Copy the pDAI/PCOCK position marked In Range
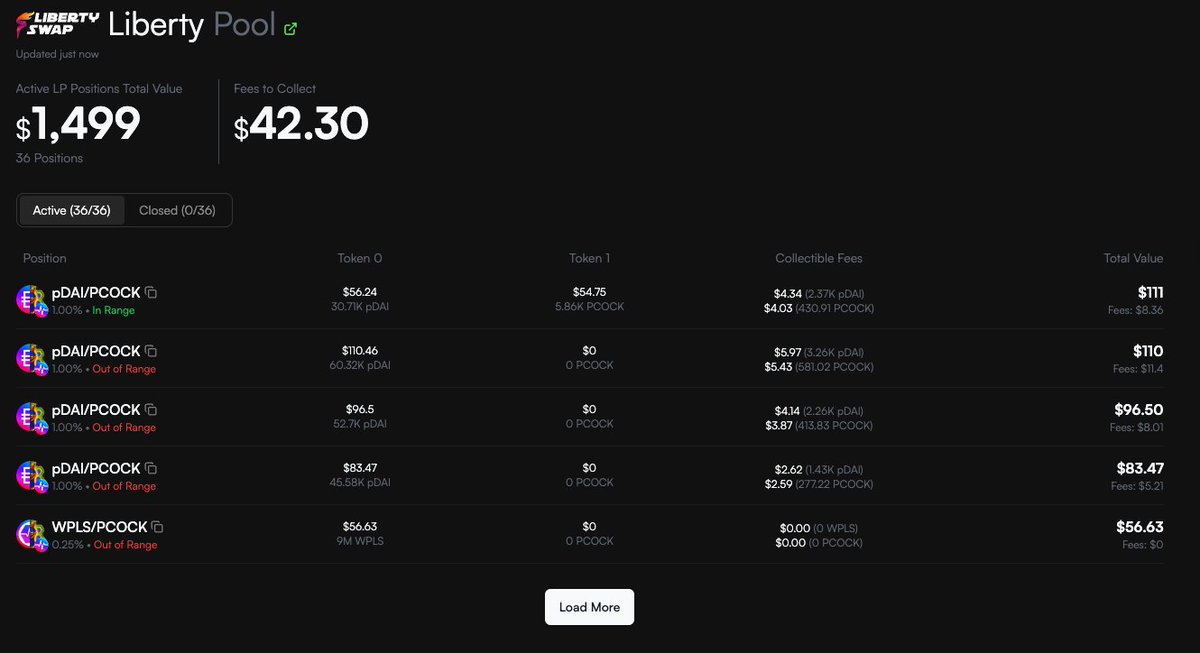 click(151, 293)
